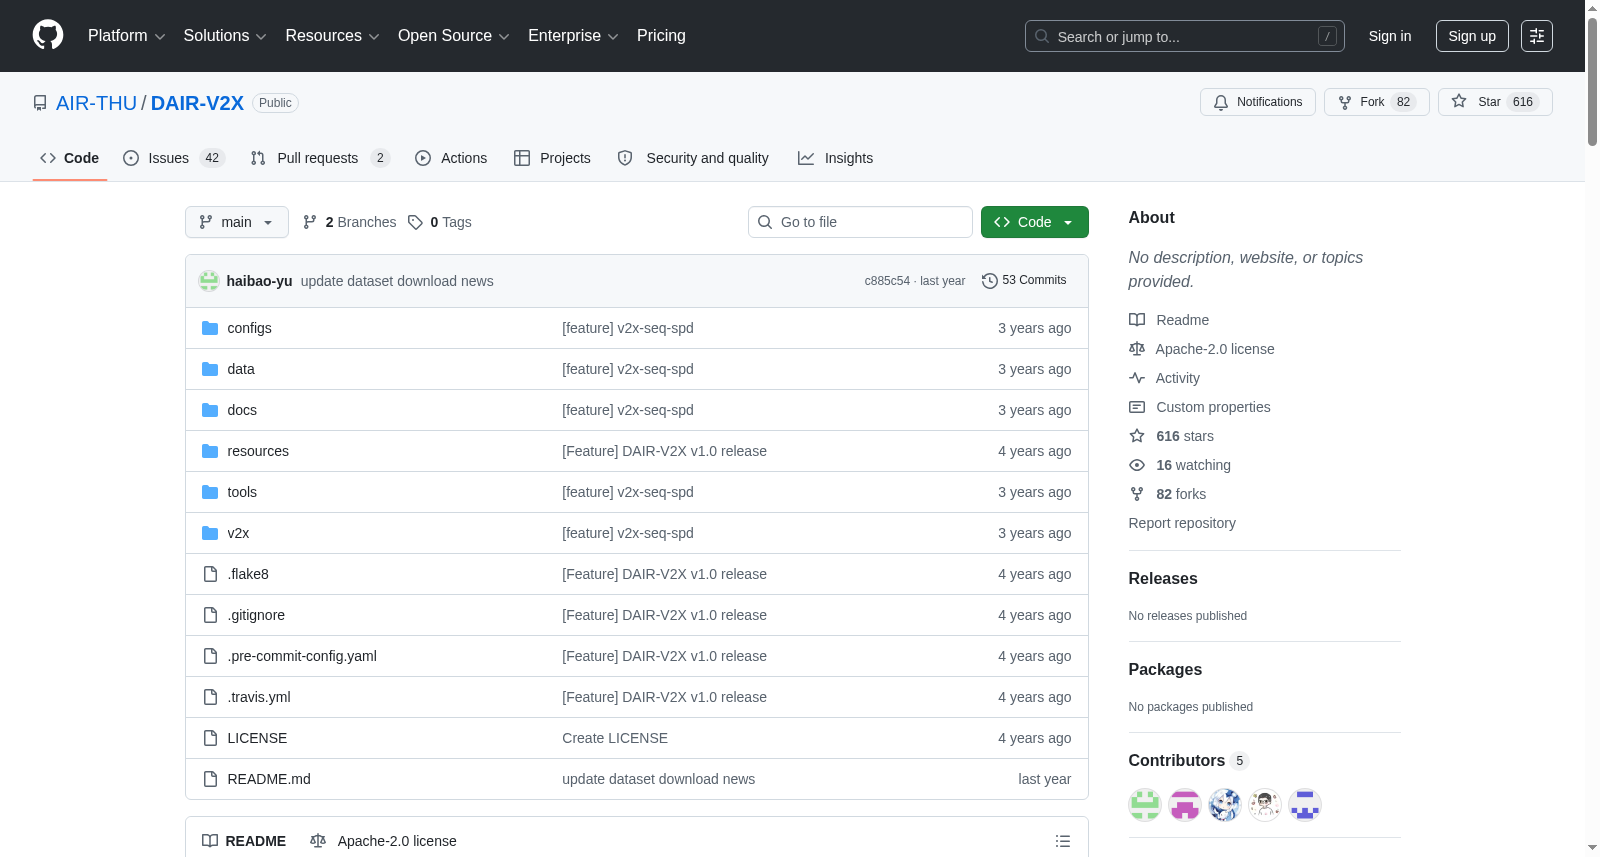Click the star icon beside 616 stars
This screenshot has height=857, width=1600.
[1137, 436]
